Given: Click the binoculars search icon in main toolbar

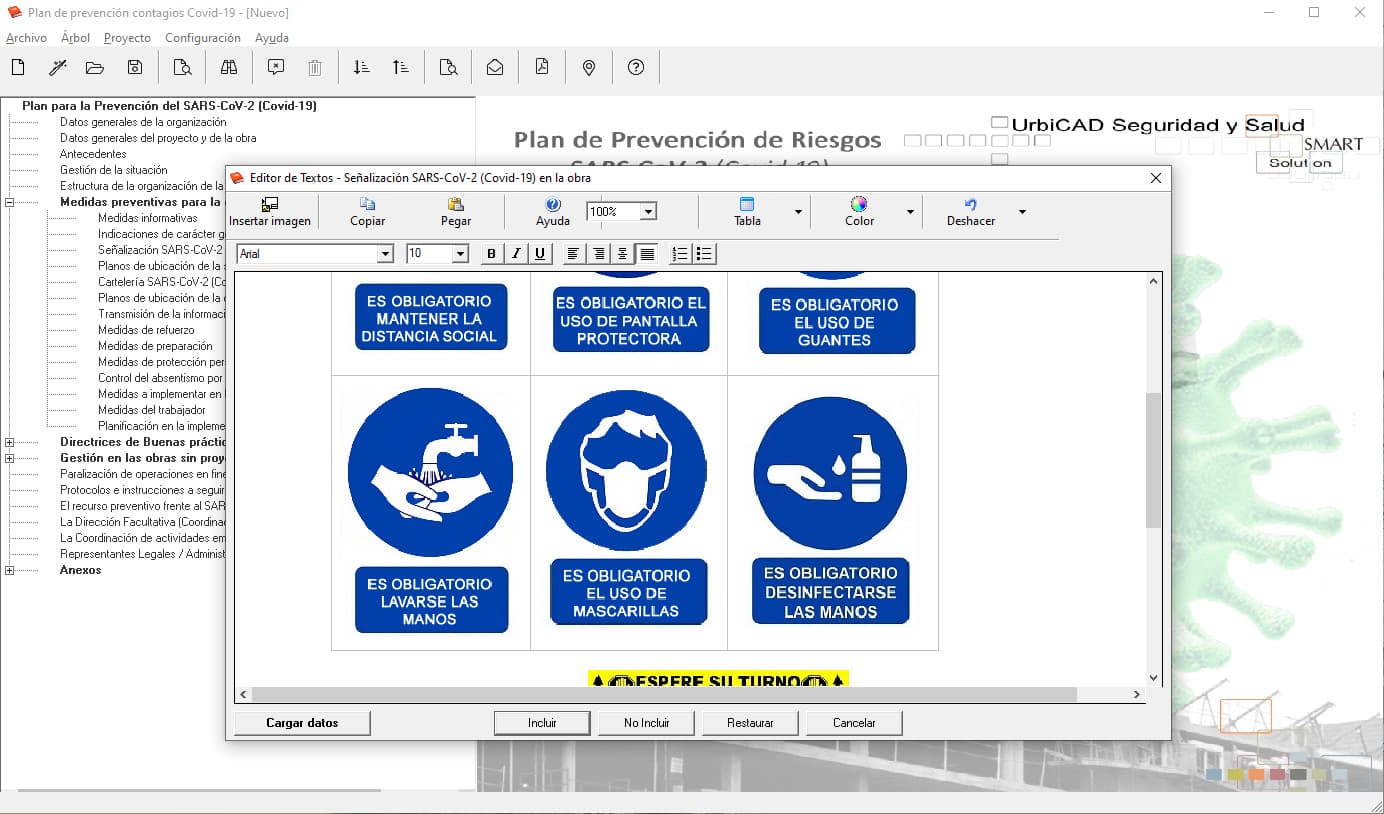Looking at the screenshot, I should 229,67.
